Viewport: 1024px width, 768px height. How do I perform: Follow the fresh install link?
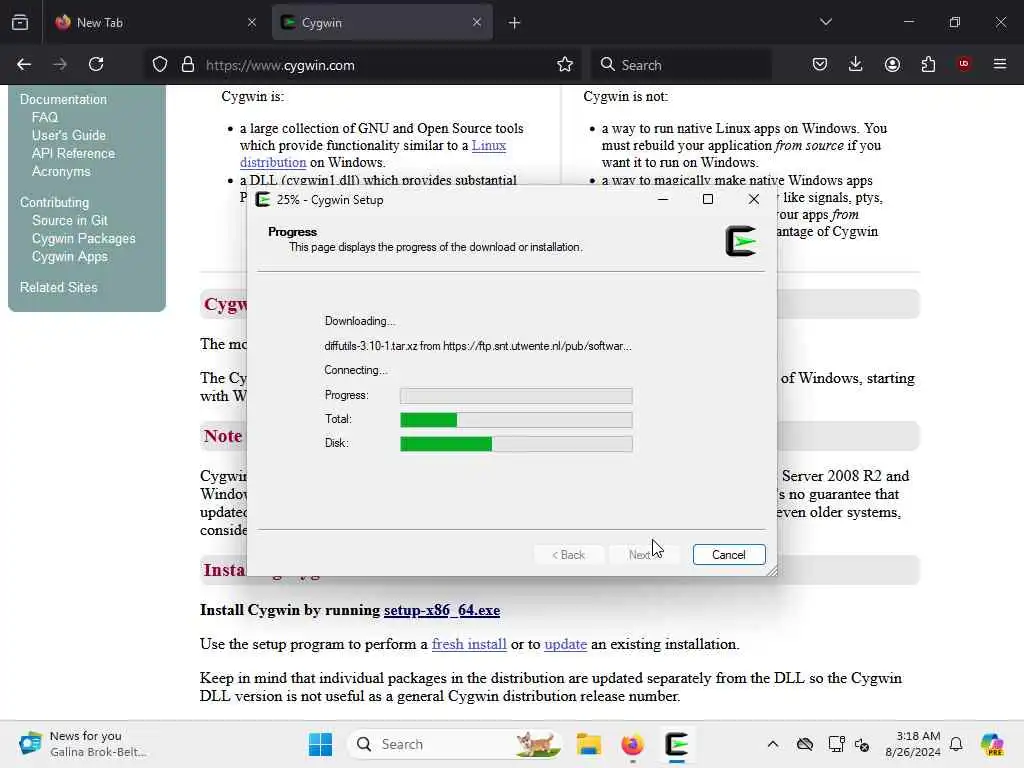(469, 644)
